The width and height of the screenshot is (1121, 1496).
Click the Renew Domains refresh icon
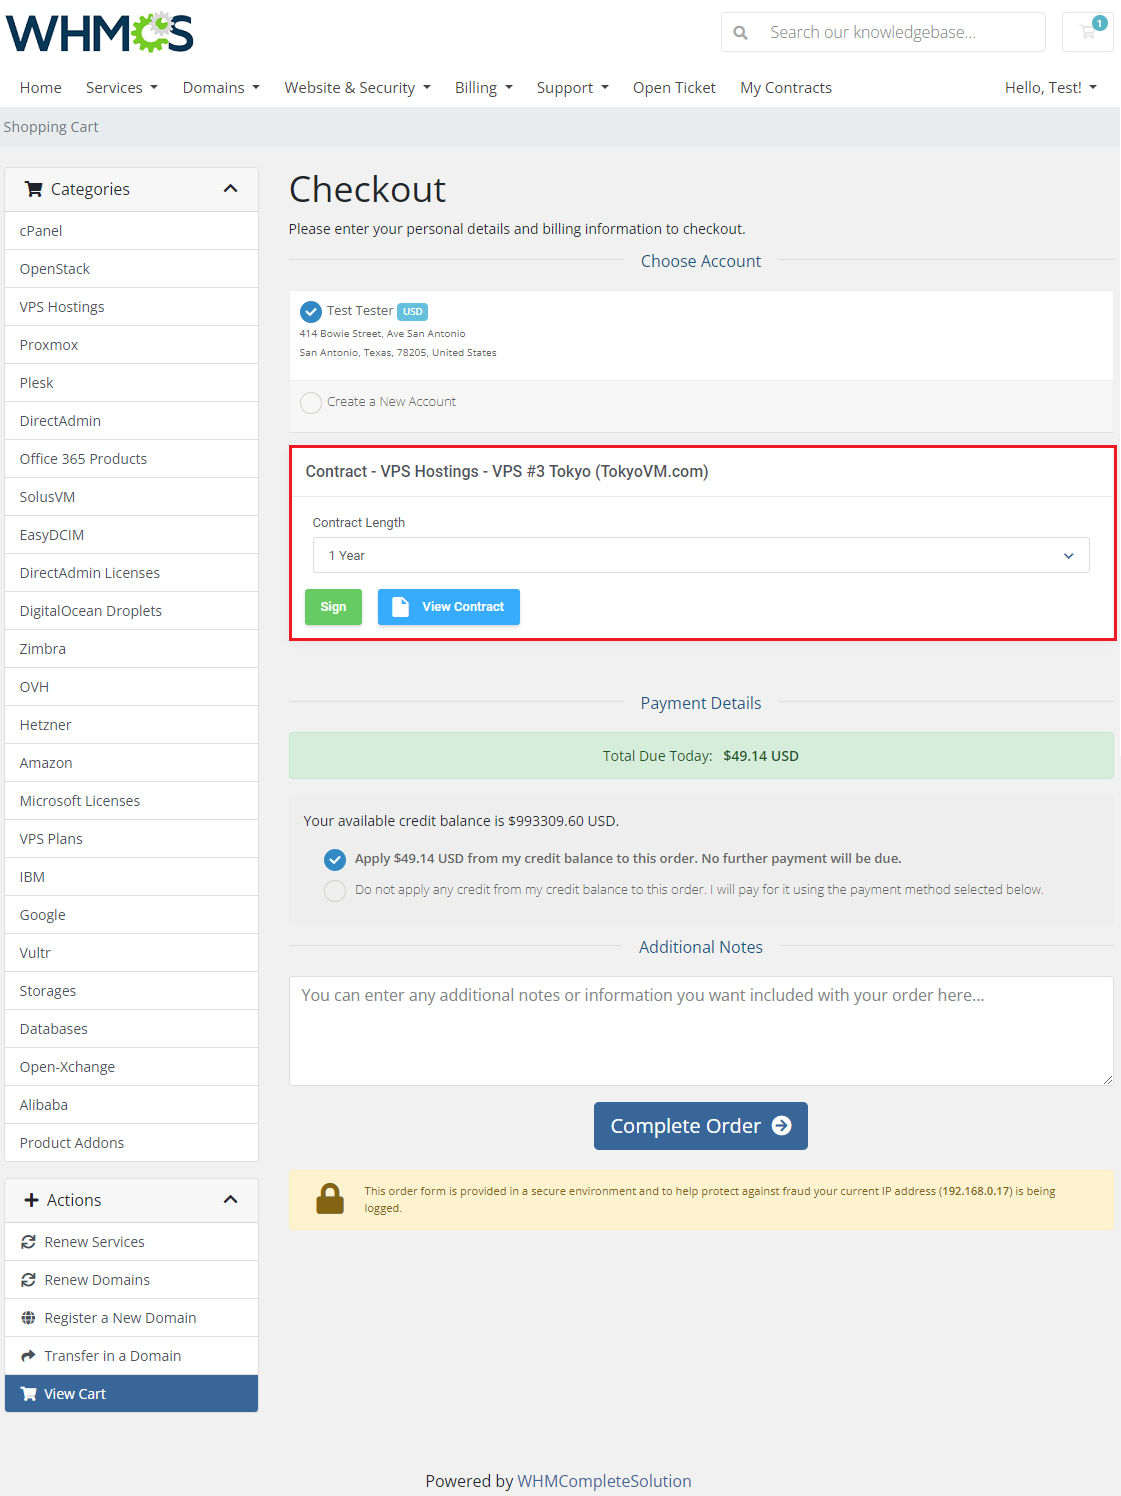click(x=28, y=1280)
